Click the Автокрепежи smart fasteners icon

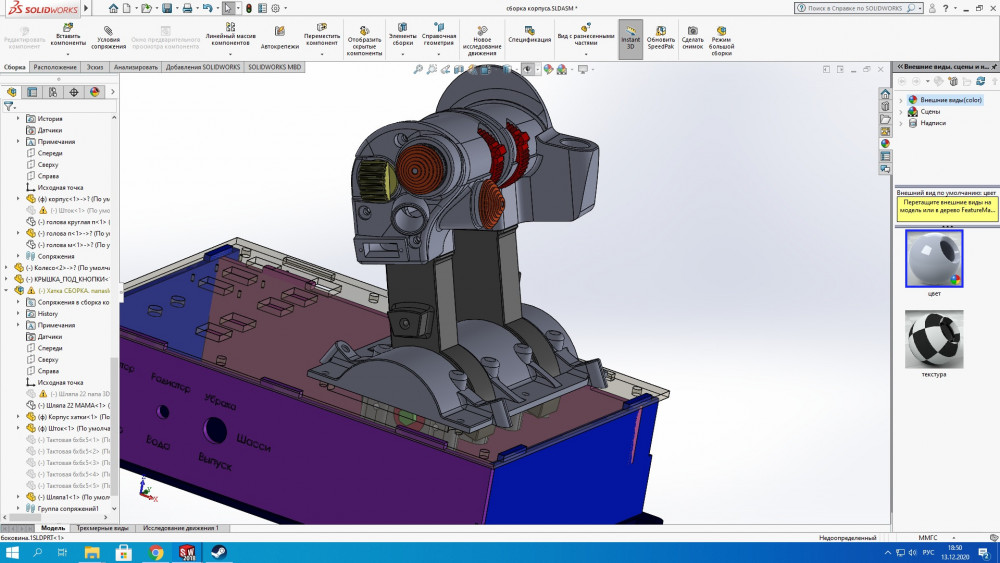click(x=279, y=33)
